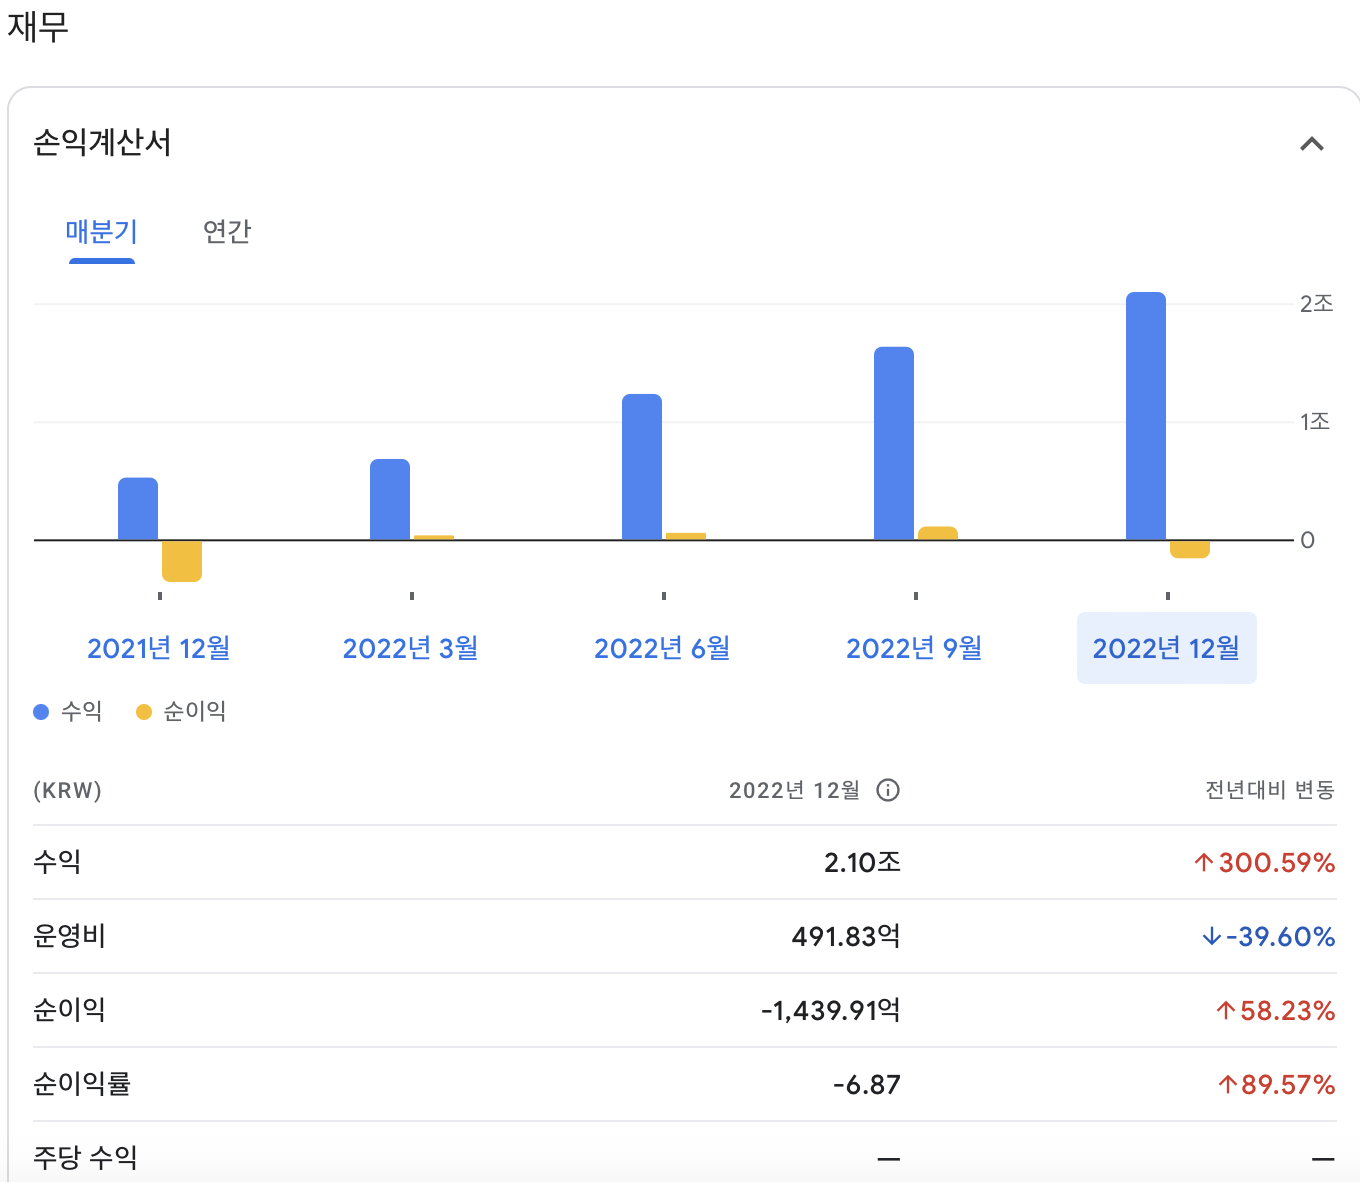
Task: Switch to the 매분기 tab
Action: [101, 232]
